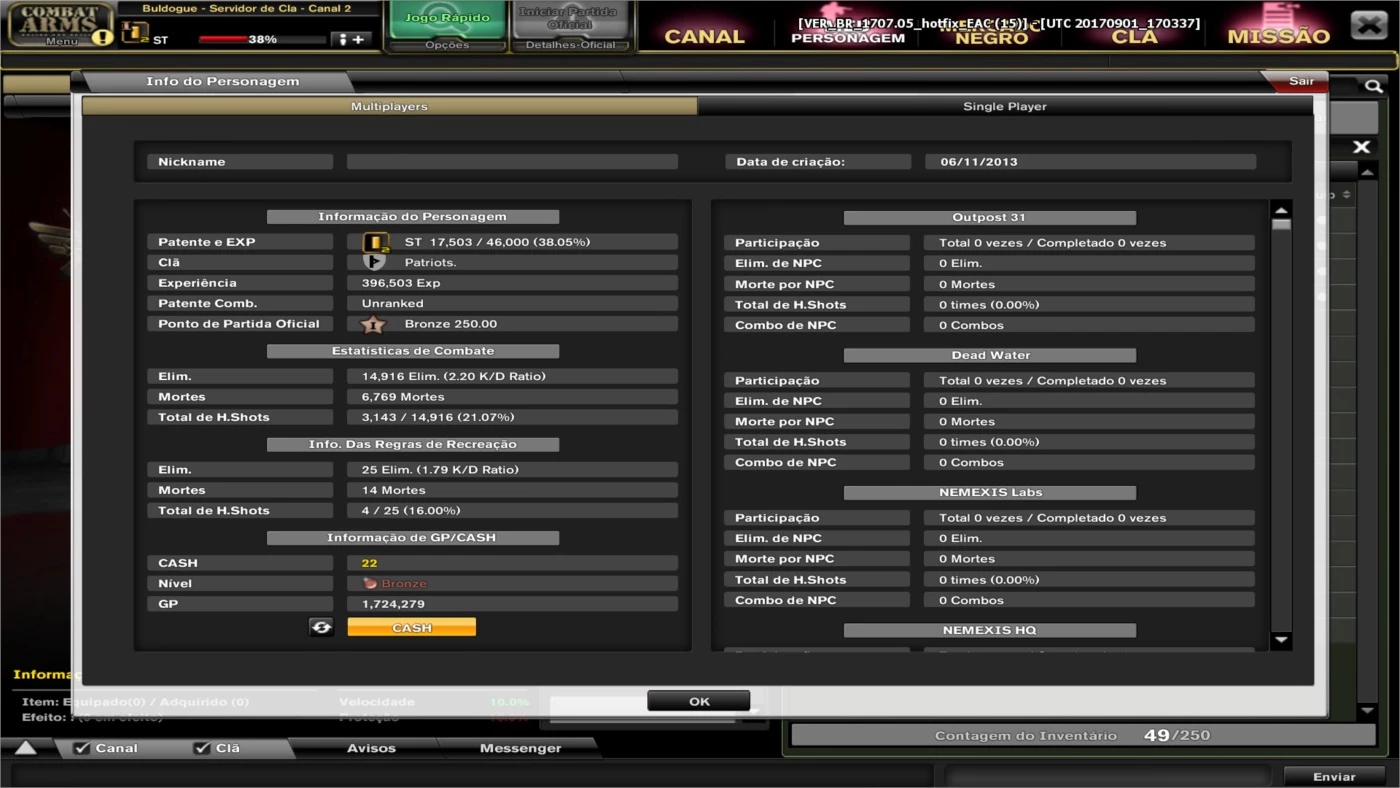Expand chat window with up arrow

[25, 748]
